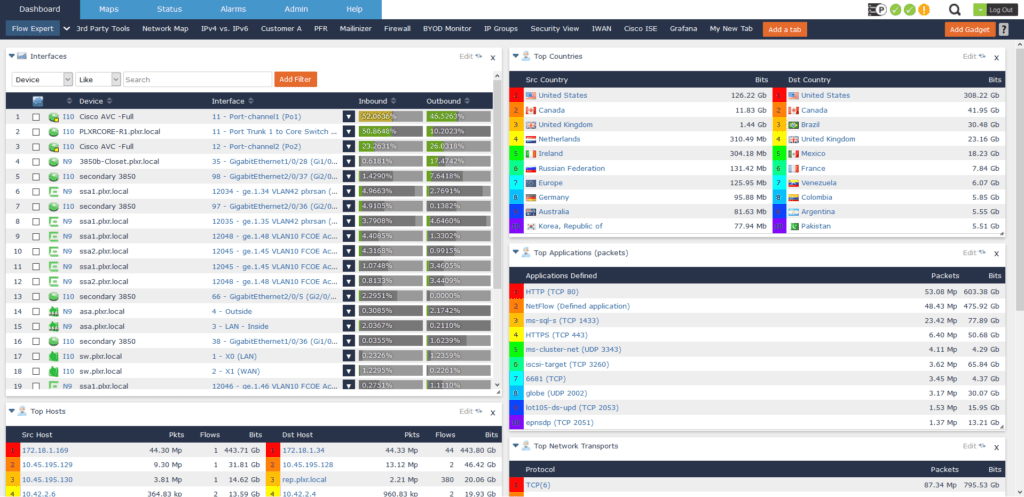Open the row 2 Port Trunk dropdown arrow
1024x497 pixels.
click(349, 131)
